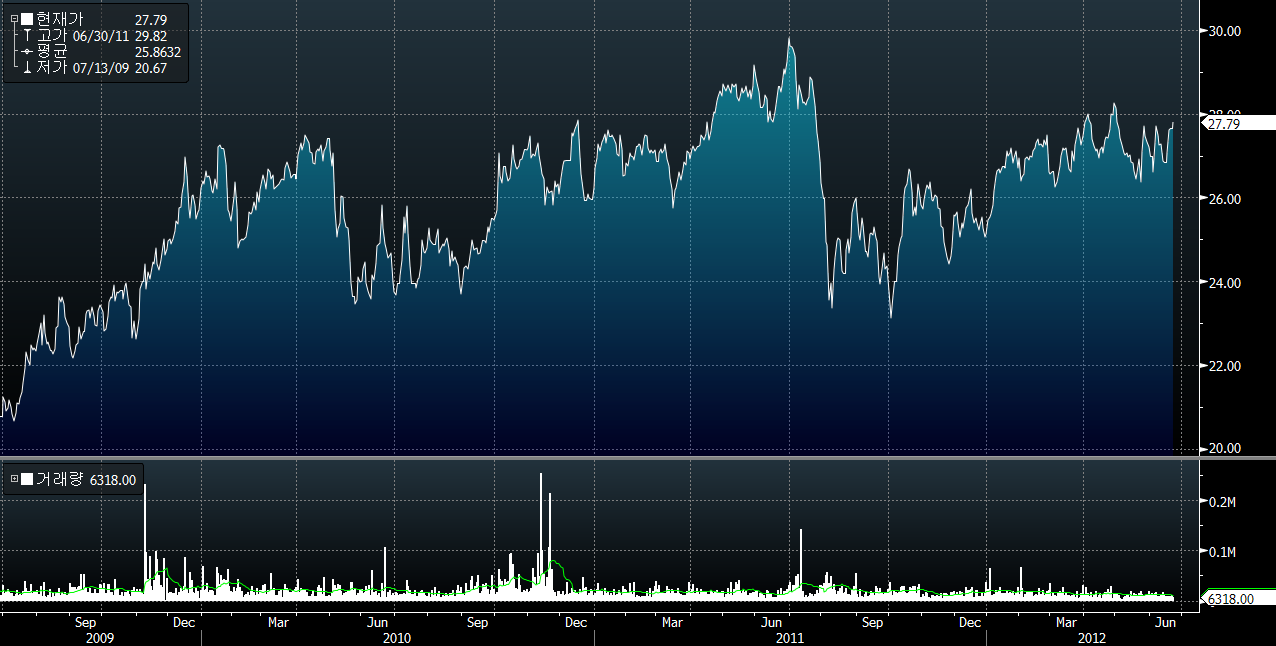Click the 24.00 price axis label
Viewport: 1276px width, 646px height.
pyautogui.click(x=1225, y=283)
